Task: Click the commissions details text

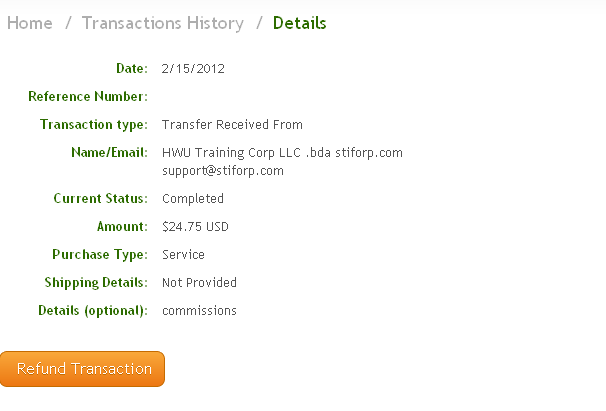Action: 199,311
